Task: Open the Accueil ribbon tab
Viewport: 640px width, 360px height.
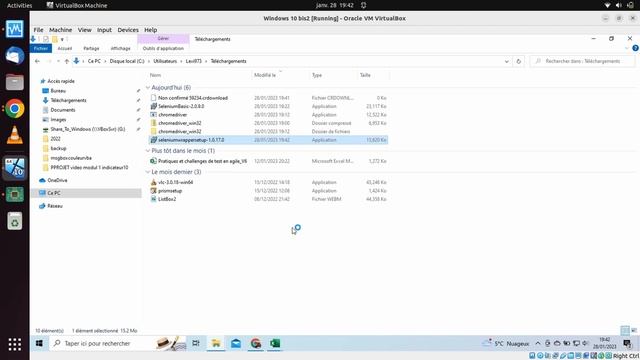Action: coord(64,48)
